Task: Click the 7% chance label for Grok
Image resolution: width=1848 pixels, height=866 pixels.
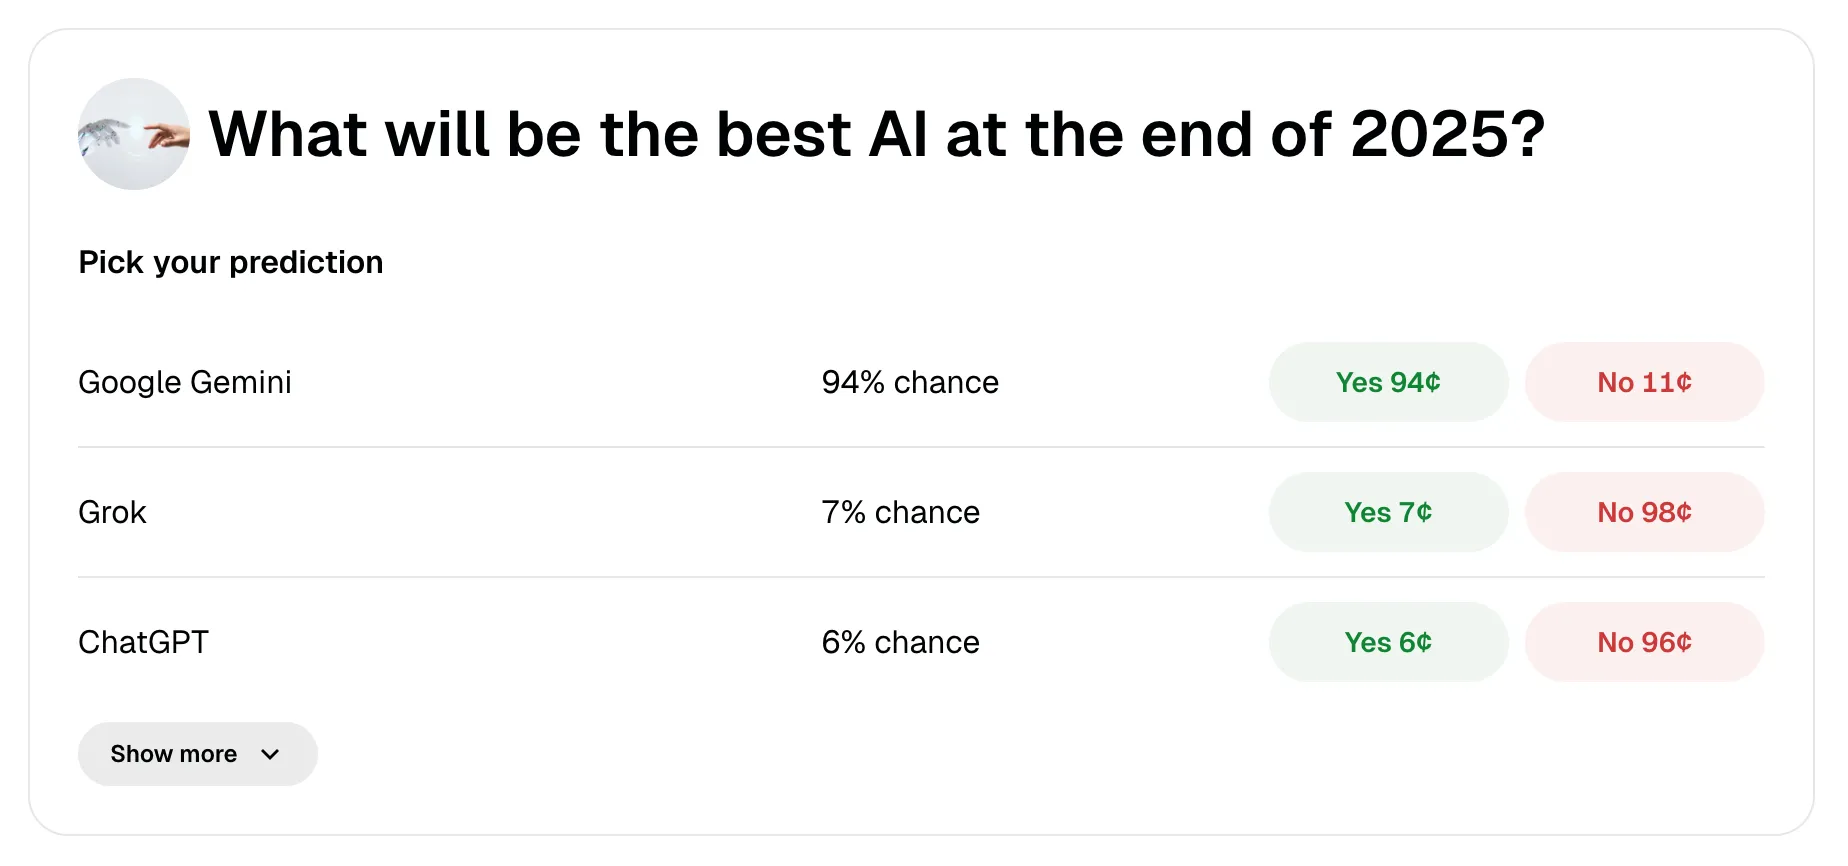Action: point(899,512)
